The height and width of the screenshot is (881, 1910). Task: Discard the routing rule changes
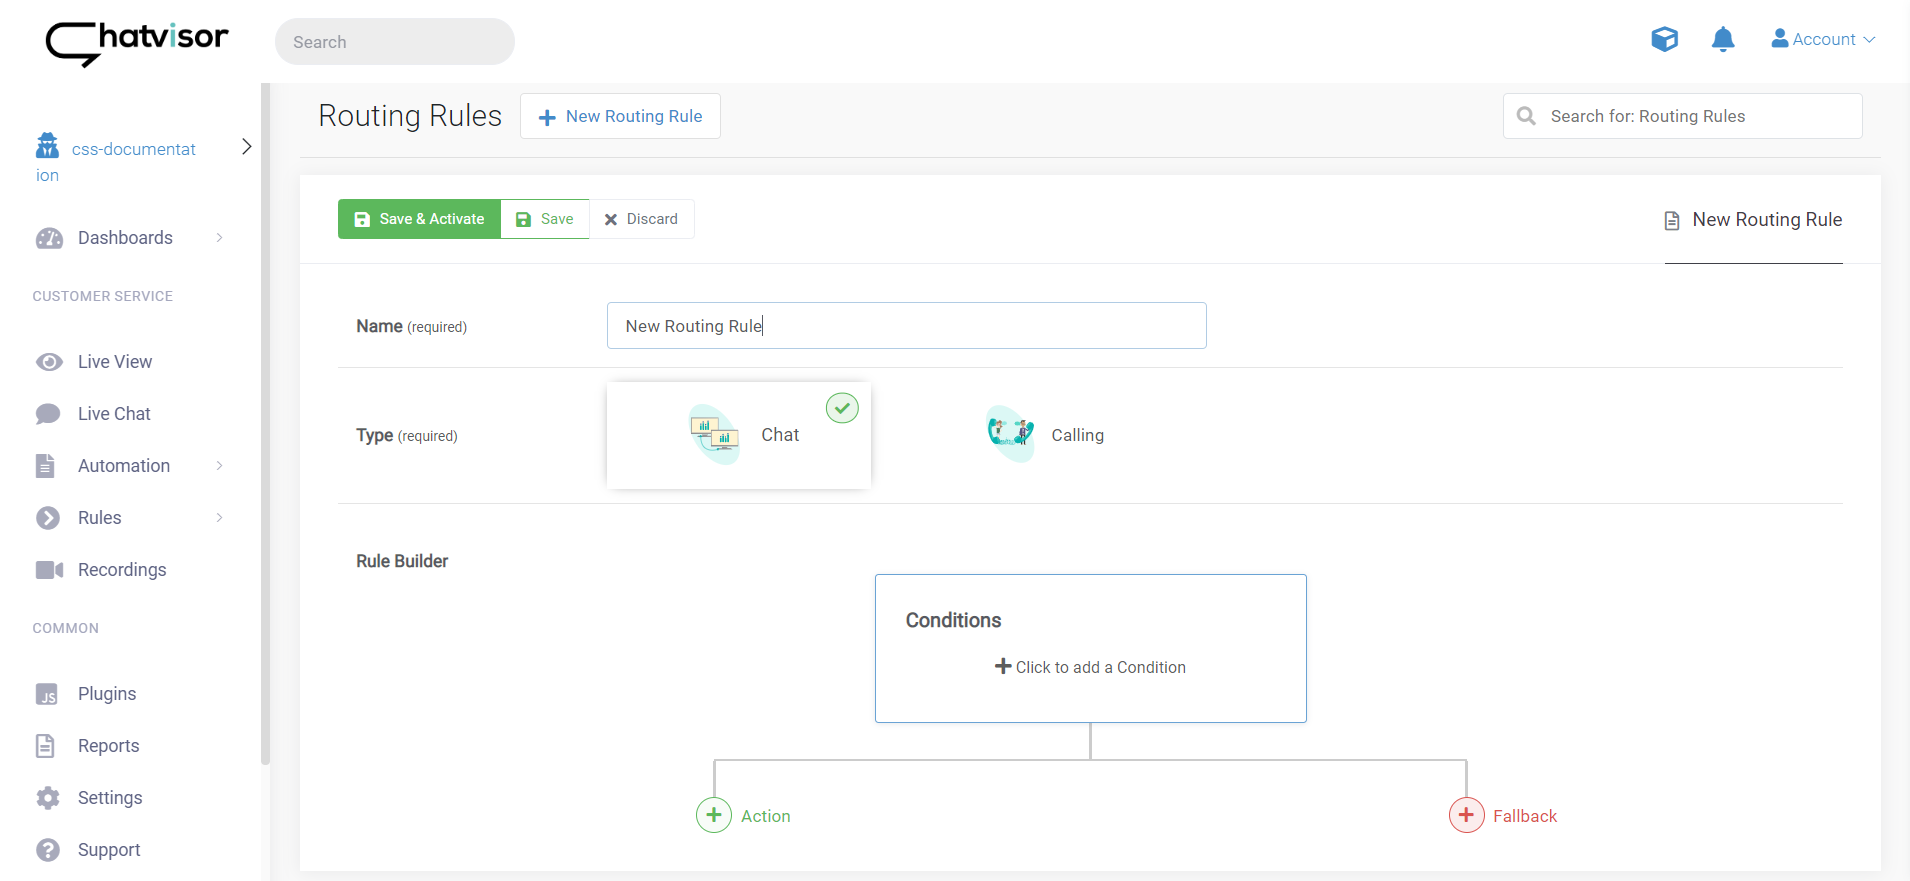[642, 219]
